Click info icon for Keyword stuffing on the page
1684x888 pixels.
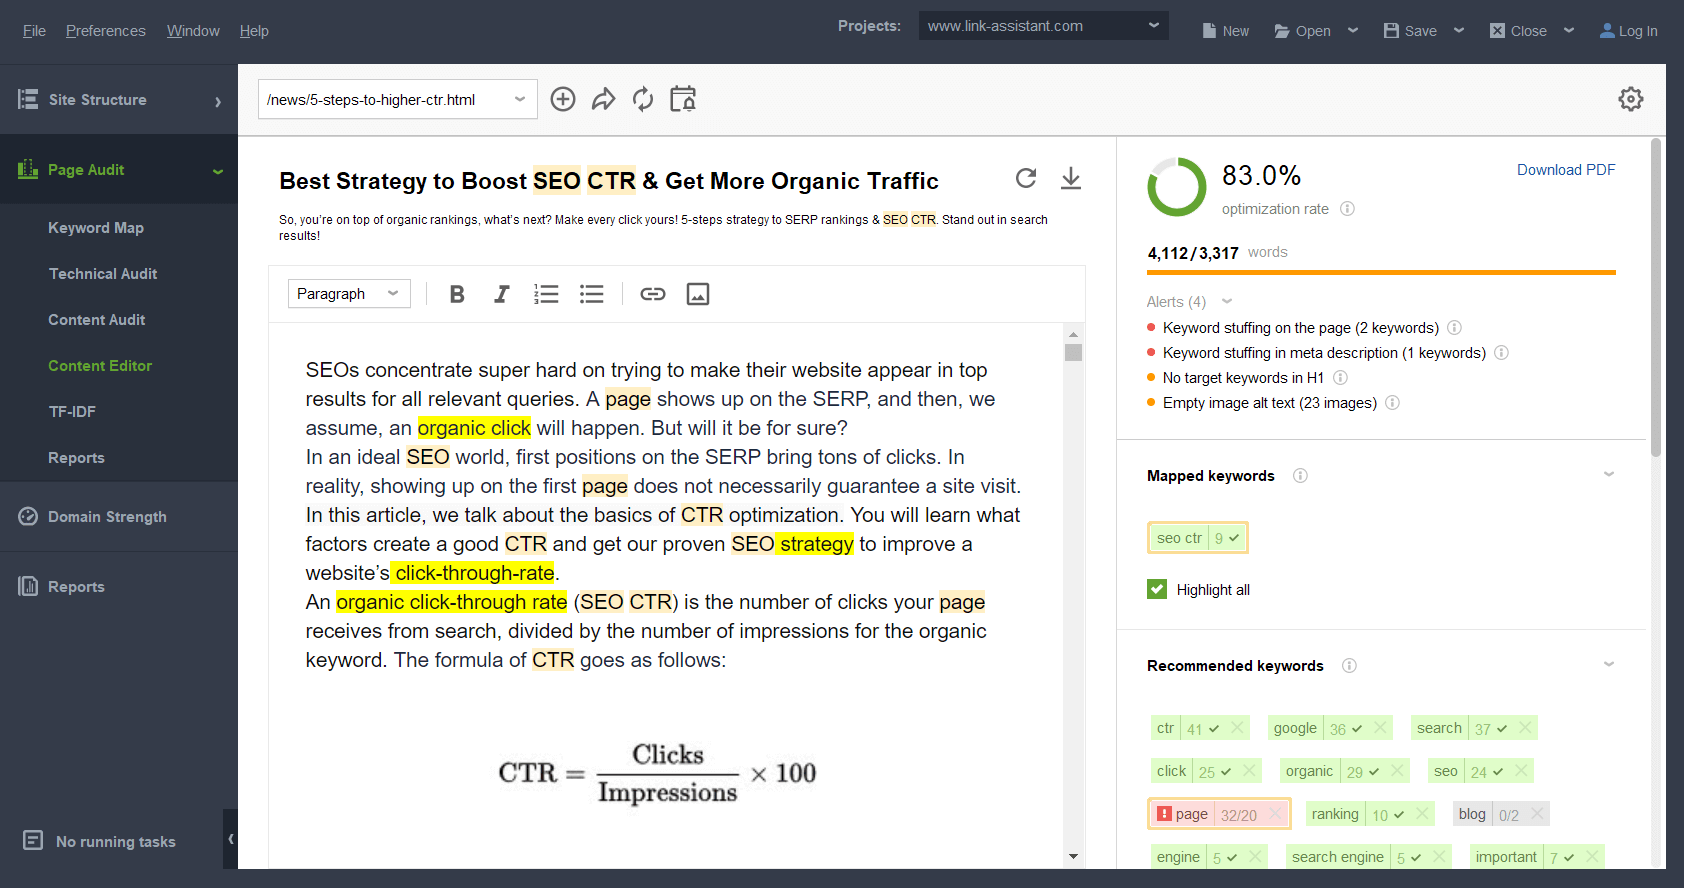tap(1454, 328)
